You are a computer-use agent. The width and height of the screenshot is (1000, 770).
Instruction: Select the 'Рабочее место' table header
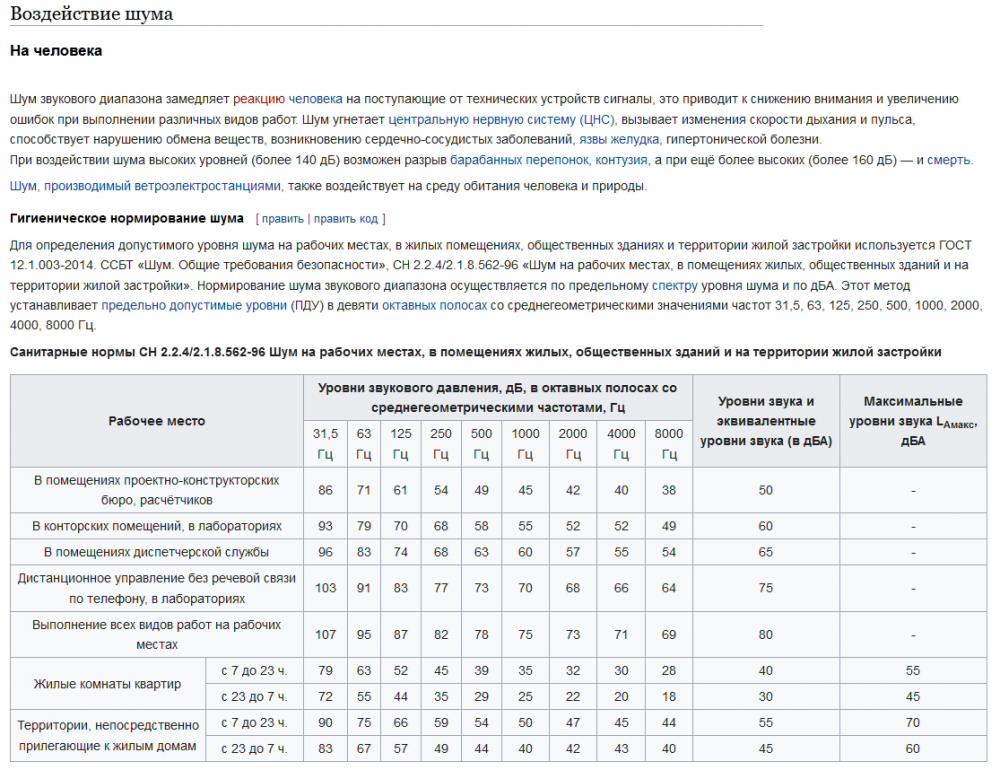[x=157, y=421]
